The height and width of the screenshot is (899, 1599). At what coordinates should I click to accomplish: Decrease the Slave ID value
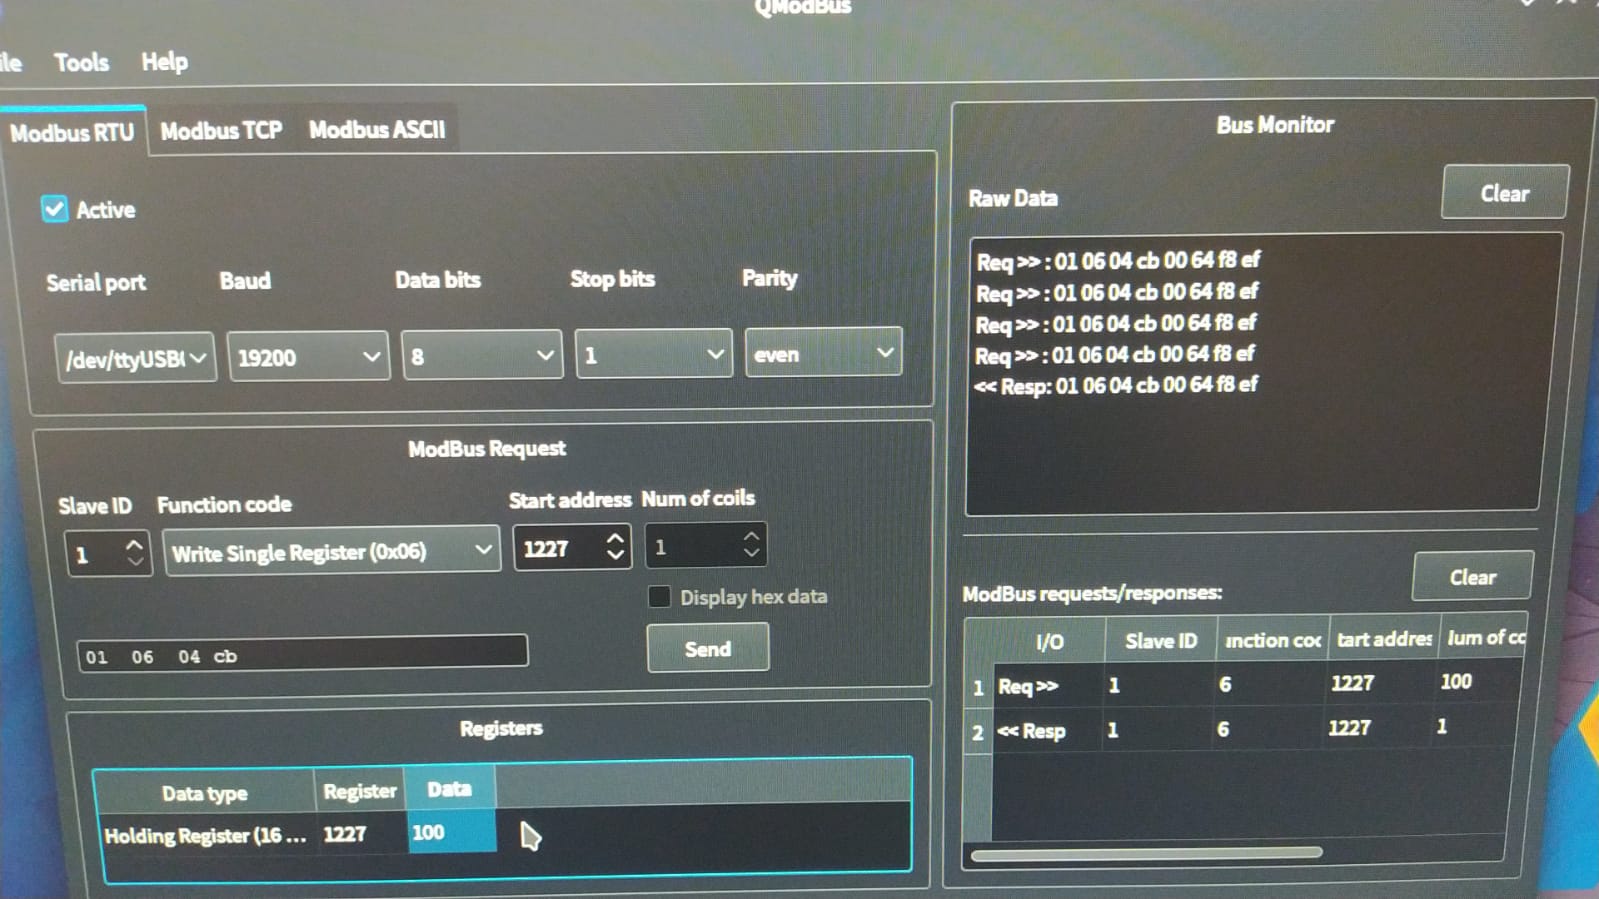(134, 561)
